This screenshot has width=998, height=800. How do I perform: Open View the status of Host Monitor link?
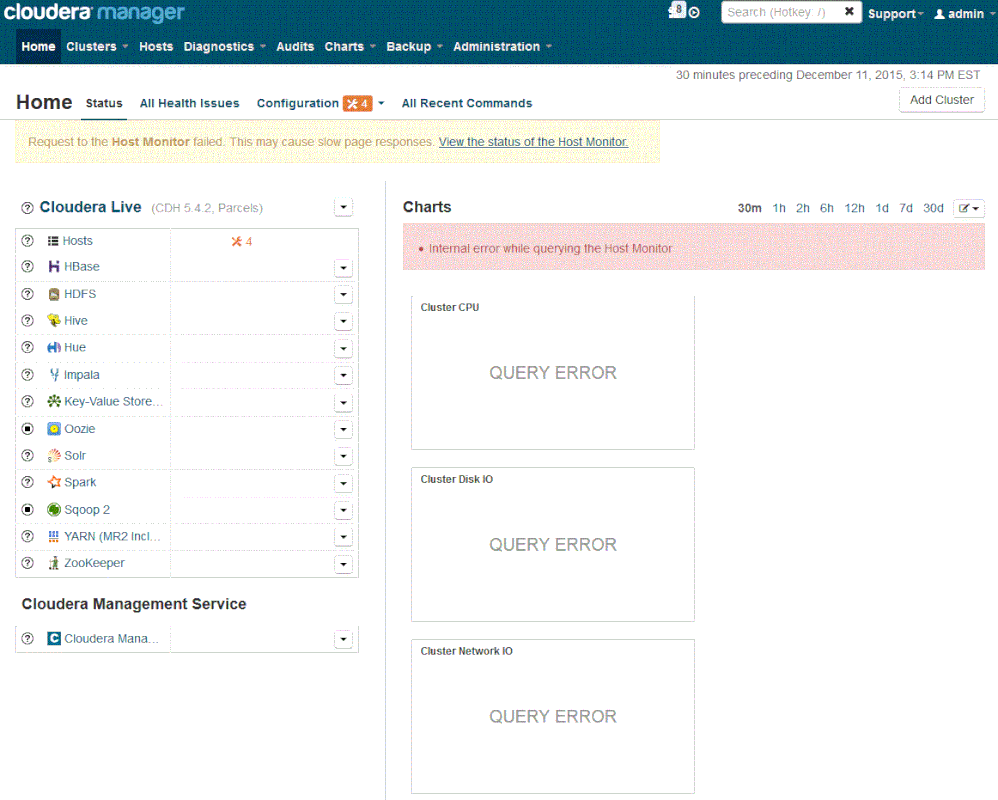coord(533,142)
